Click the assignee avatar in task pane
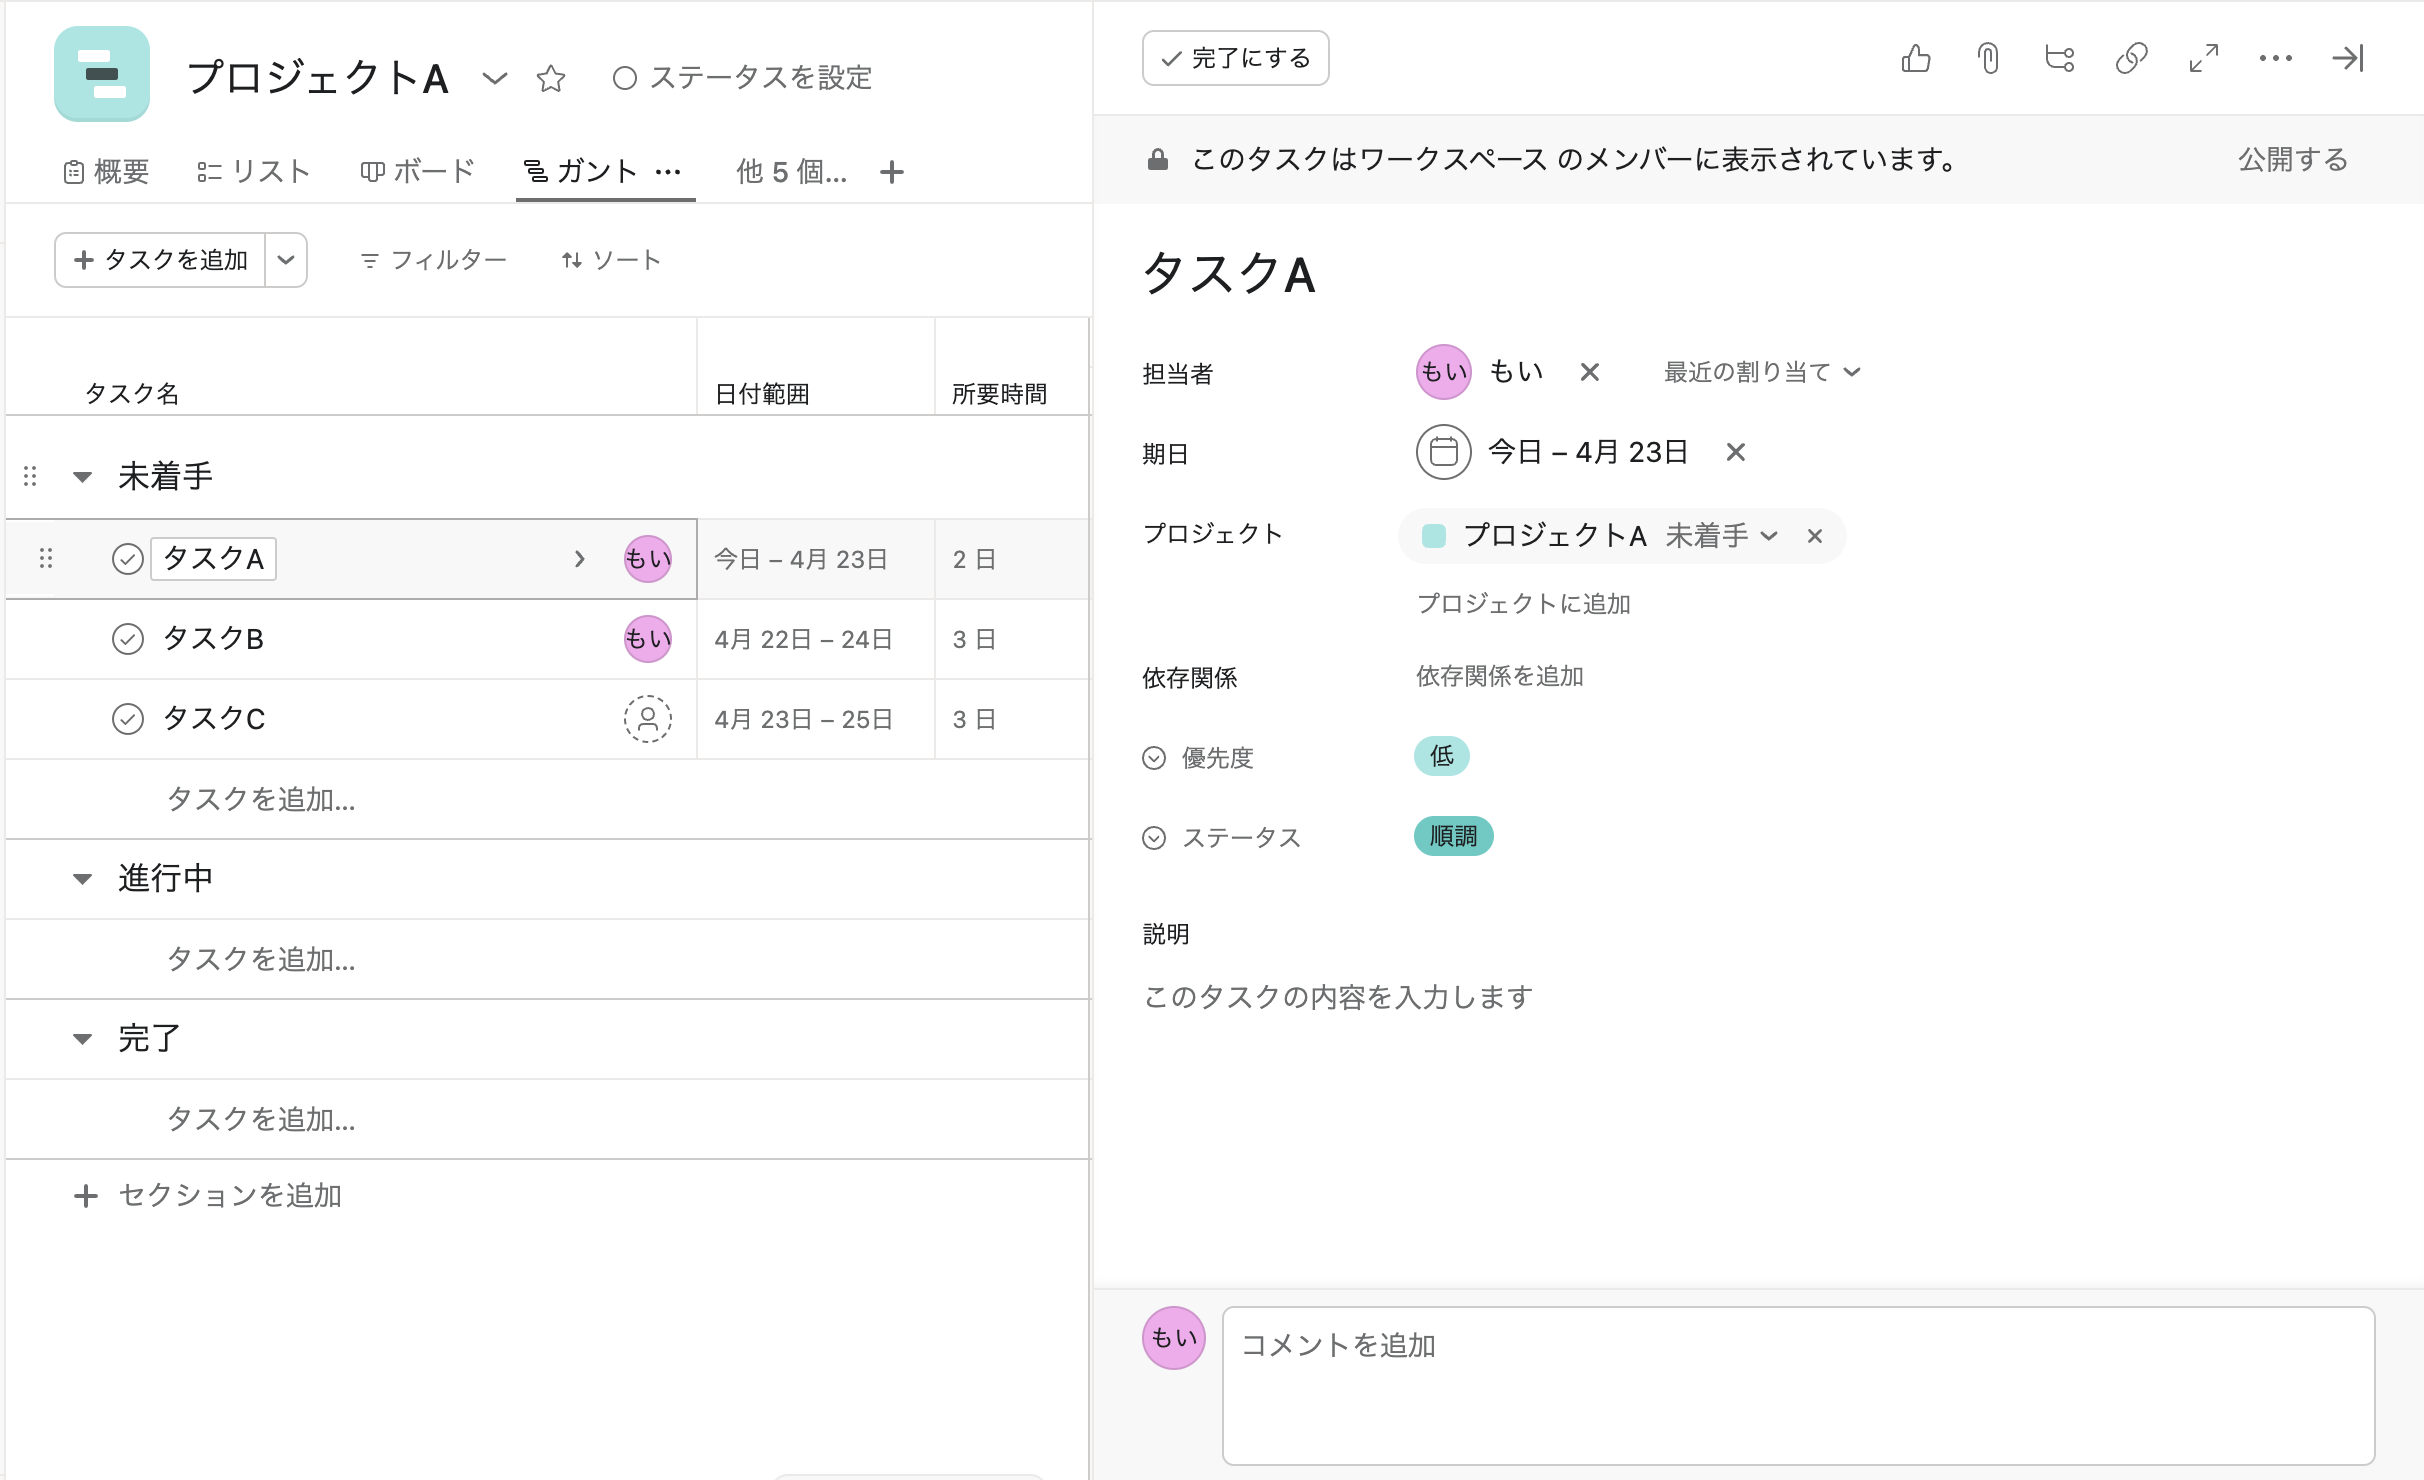Screen dimensions: 2424x1480 [x=1443, y=372]
